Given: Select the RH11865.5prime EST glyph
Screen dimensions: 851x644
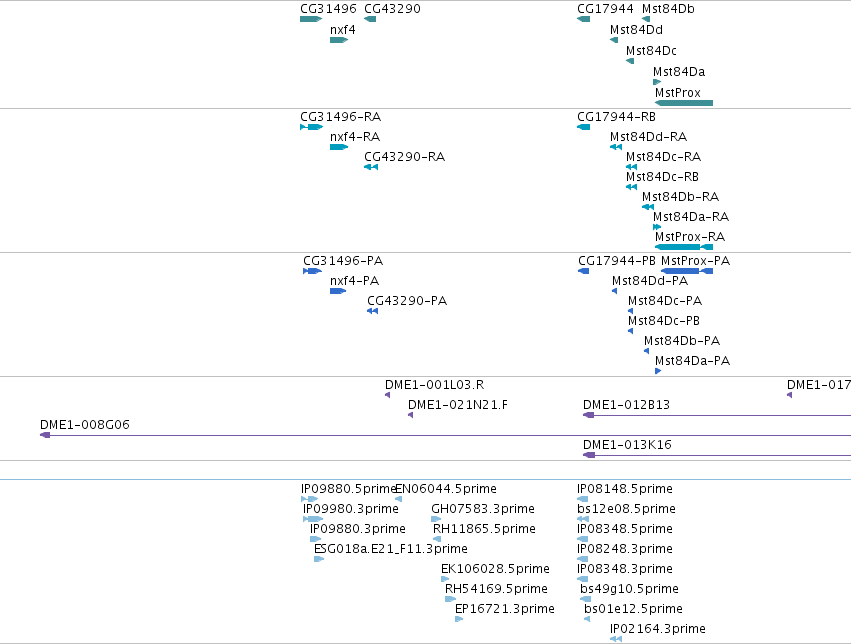Looking at the screenshot, I should (437, 539).
